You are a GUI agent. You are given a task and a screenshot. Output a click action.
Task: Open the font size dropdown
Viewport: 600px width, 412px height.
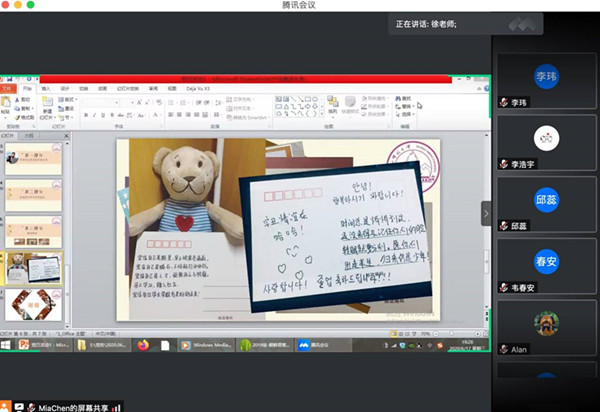tap(132, 103)
